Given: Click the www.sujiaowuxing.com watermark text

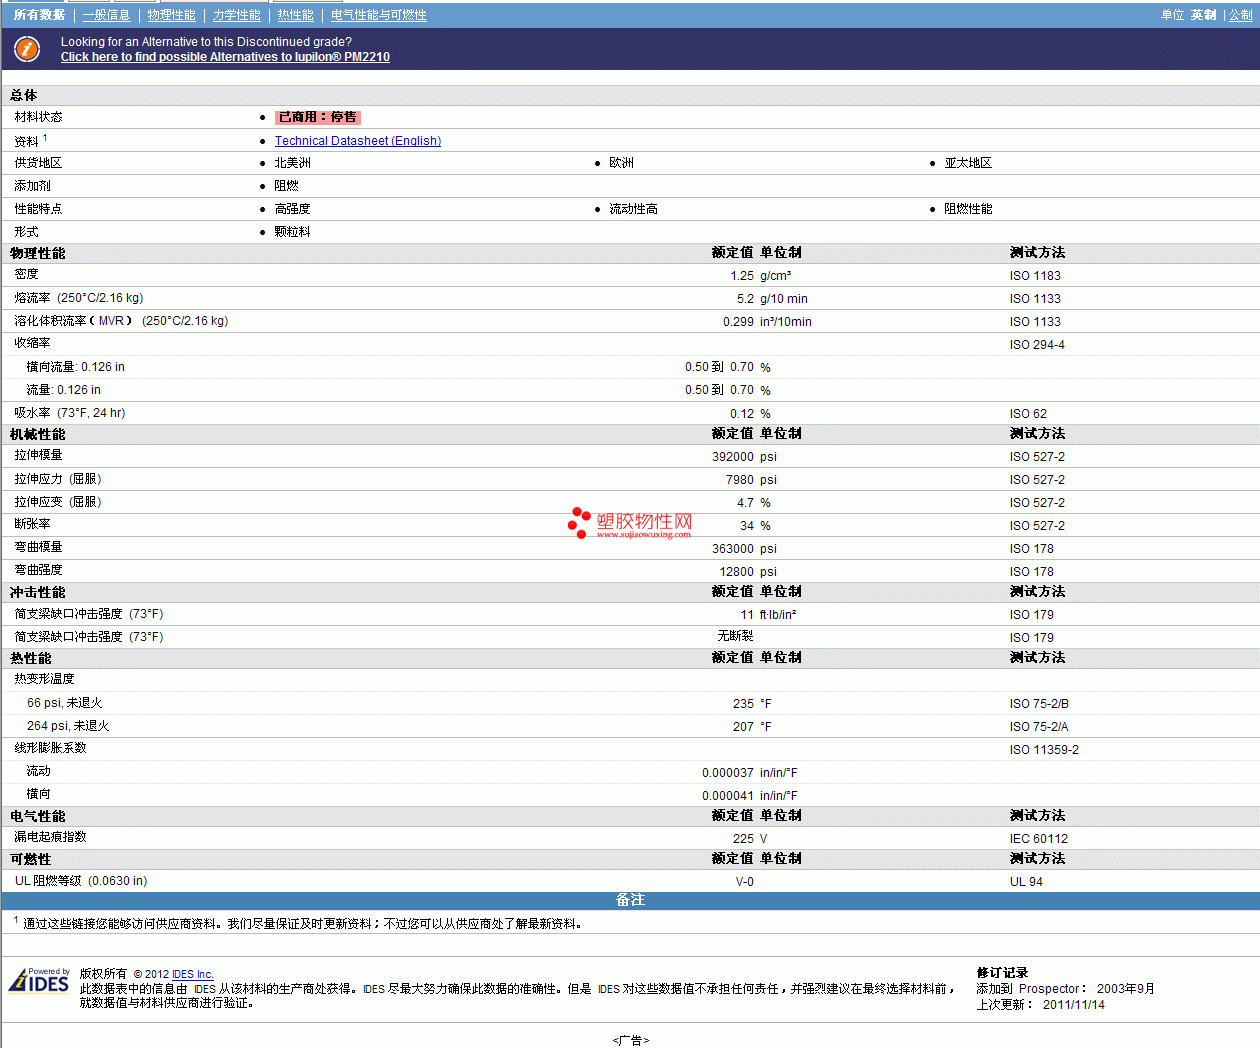Looking at the screenshot, I should (x=643, y=535).
